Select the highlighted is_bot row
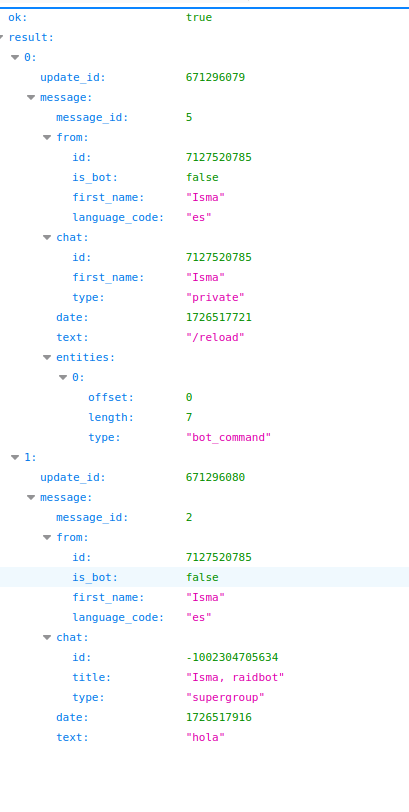The image size is (409, 812). click(204, 577)
